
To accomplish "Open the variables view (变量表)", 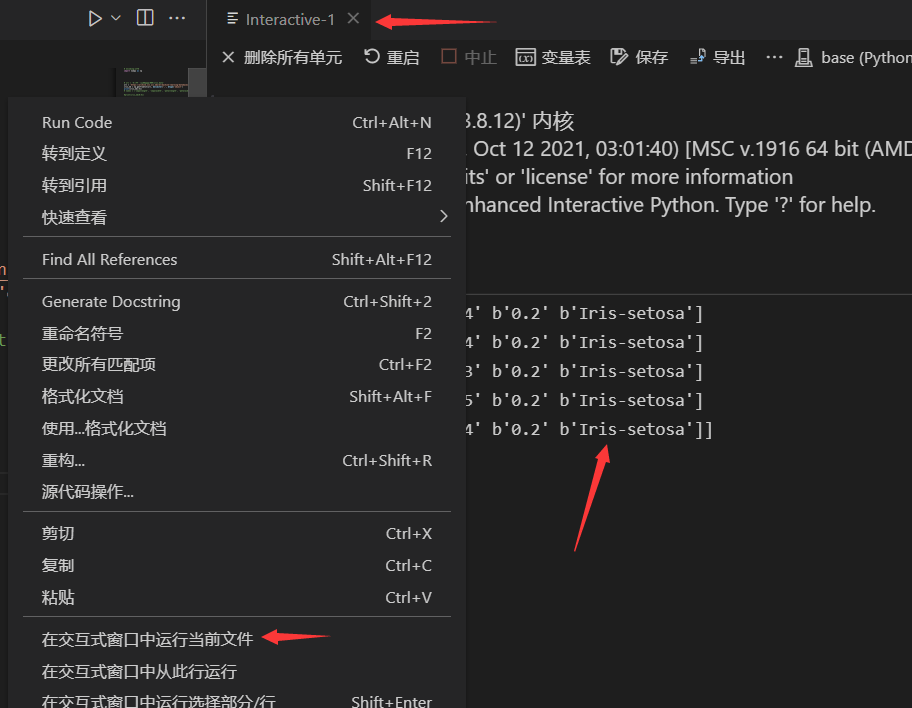I will (553, 57).
